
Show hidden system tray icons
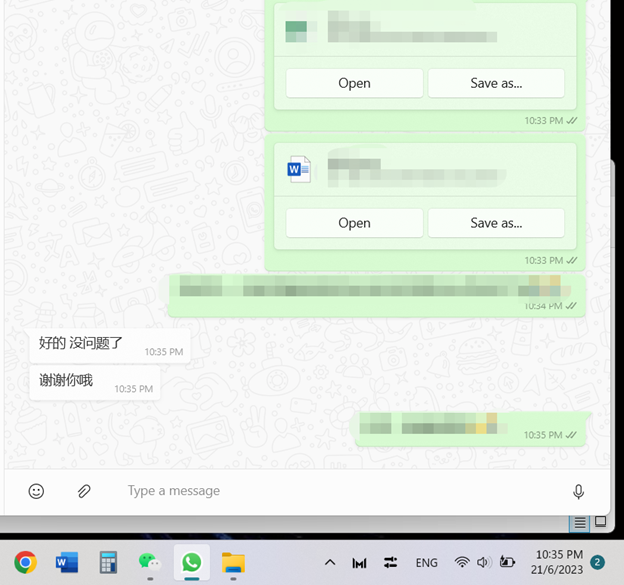tap(330, 563)
